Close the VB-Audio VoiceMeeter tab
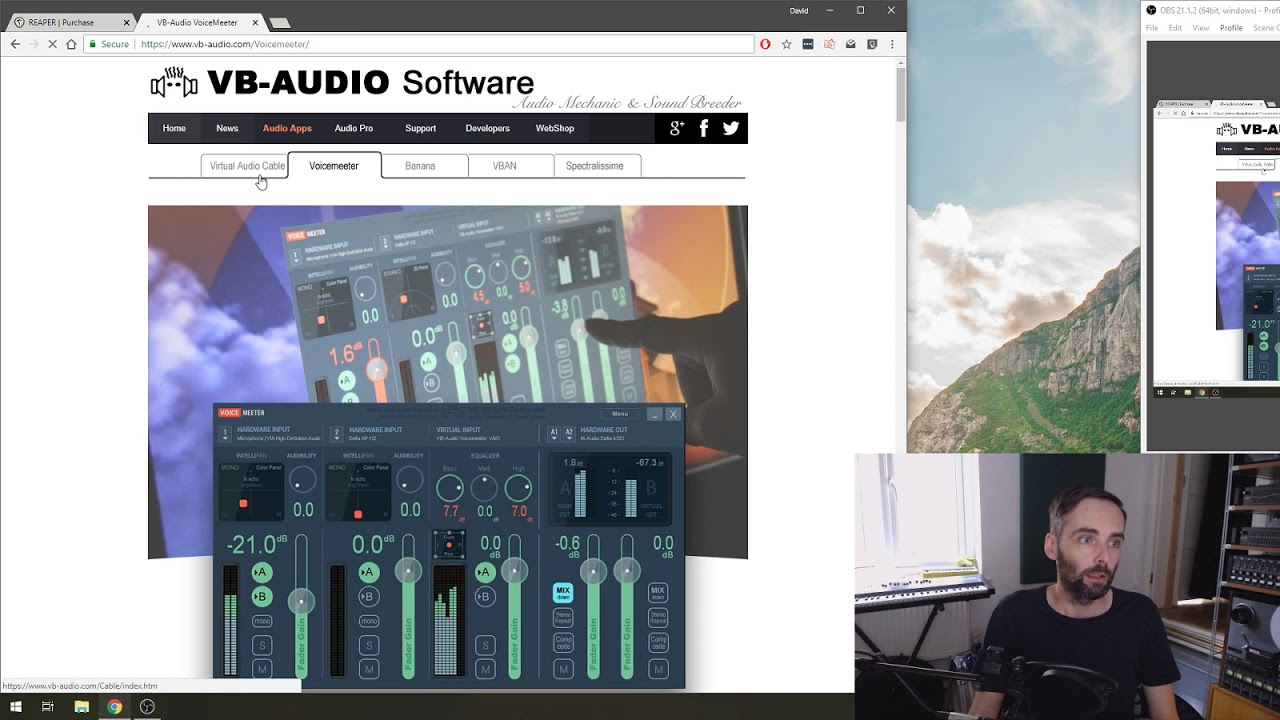Viewport: 1280px width, 720px height. pyautogui.click(x=255, y=22)
